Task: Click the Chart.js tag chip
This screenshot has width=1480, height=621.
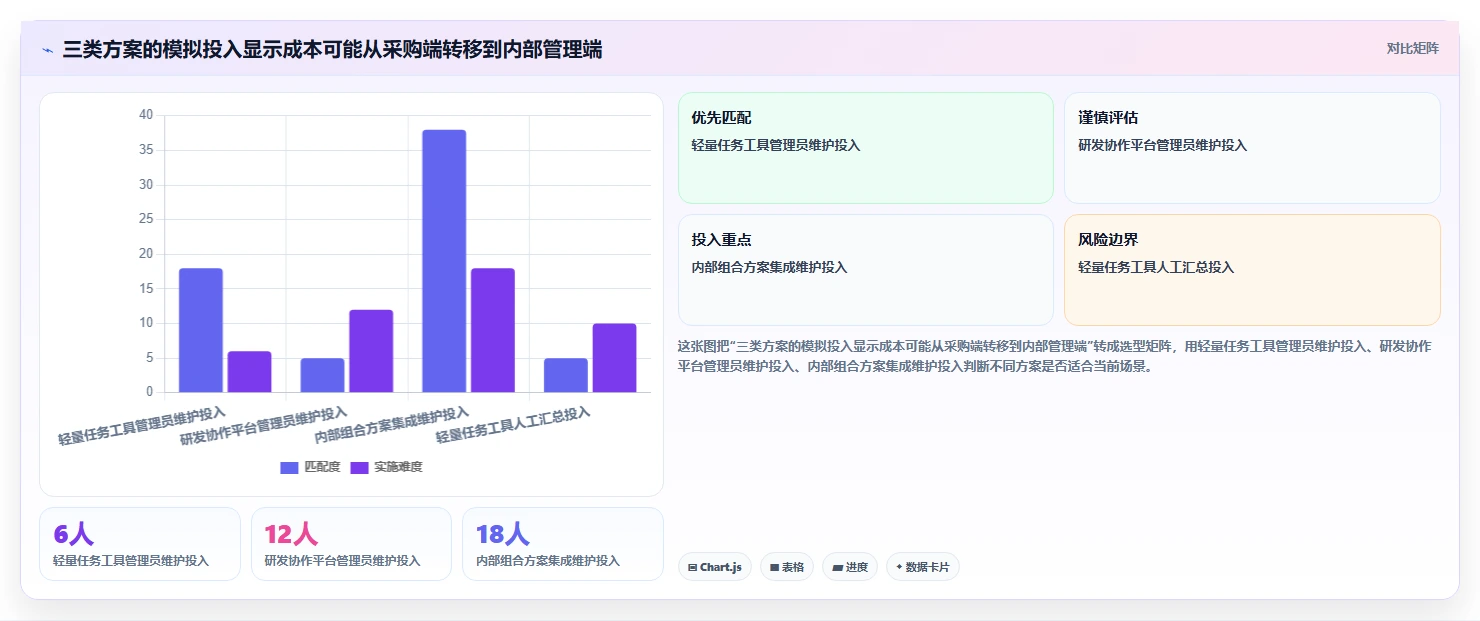Action: pos(715,567)
